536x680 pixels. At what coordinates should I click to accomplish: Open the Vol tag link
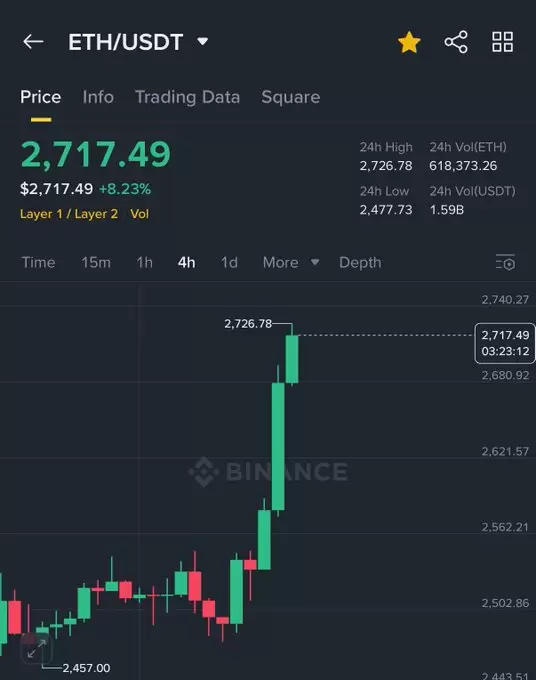pos(140,214)
